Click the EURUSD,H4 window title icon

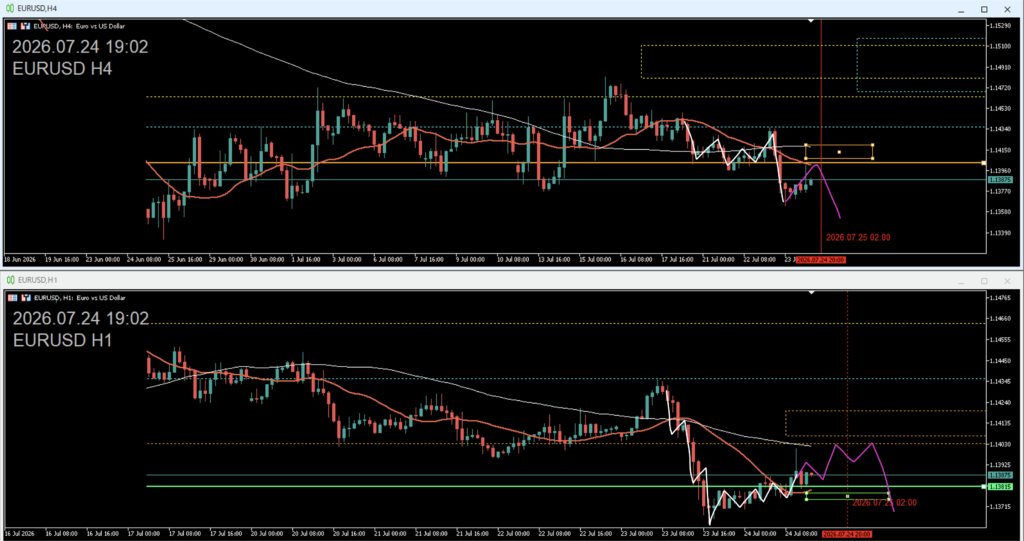coord(10,8)
